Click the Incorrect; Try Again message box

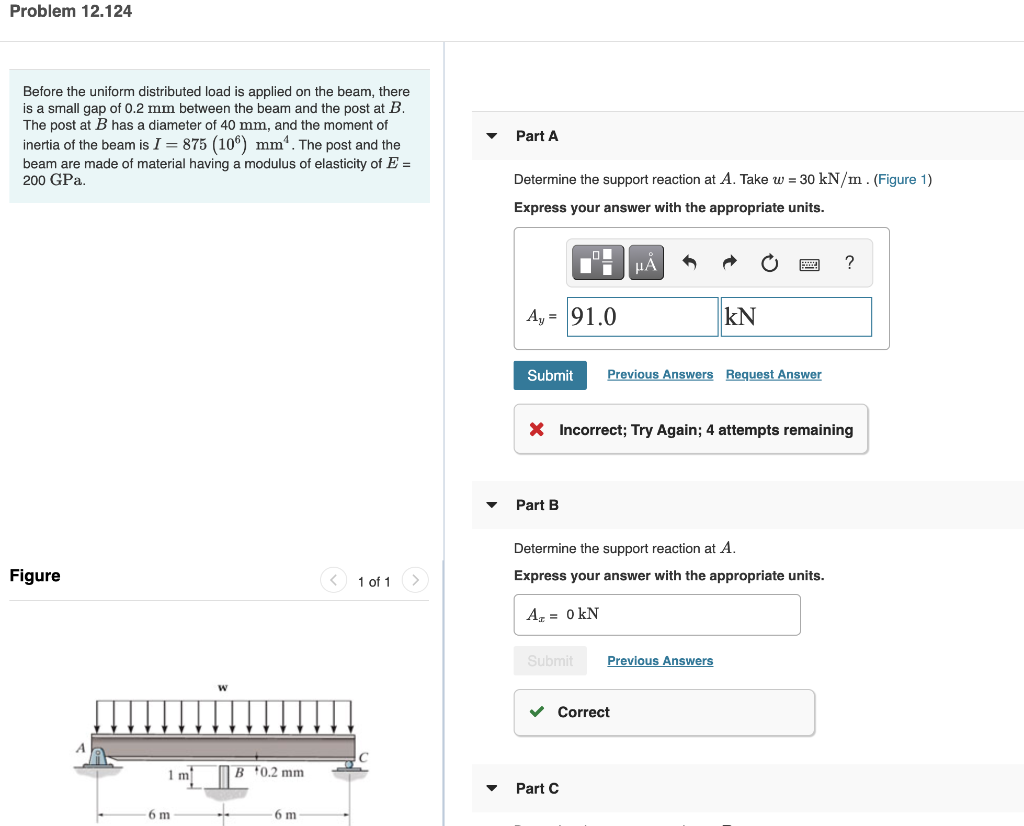click(x=690, y=428)
